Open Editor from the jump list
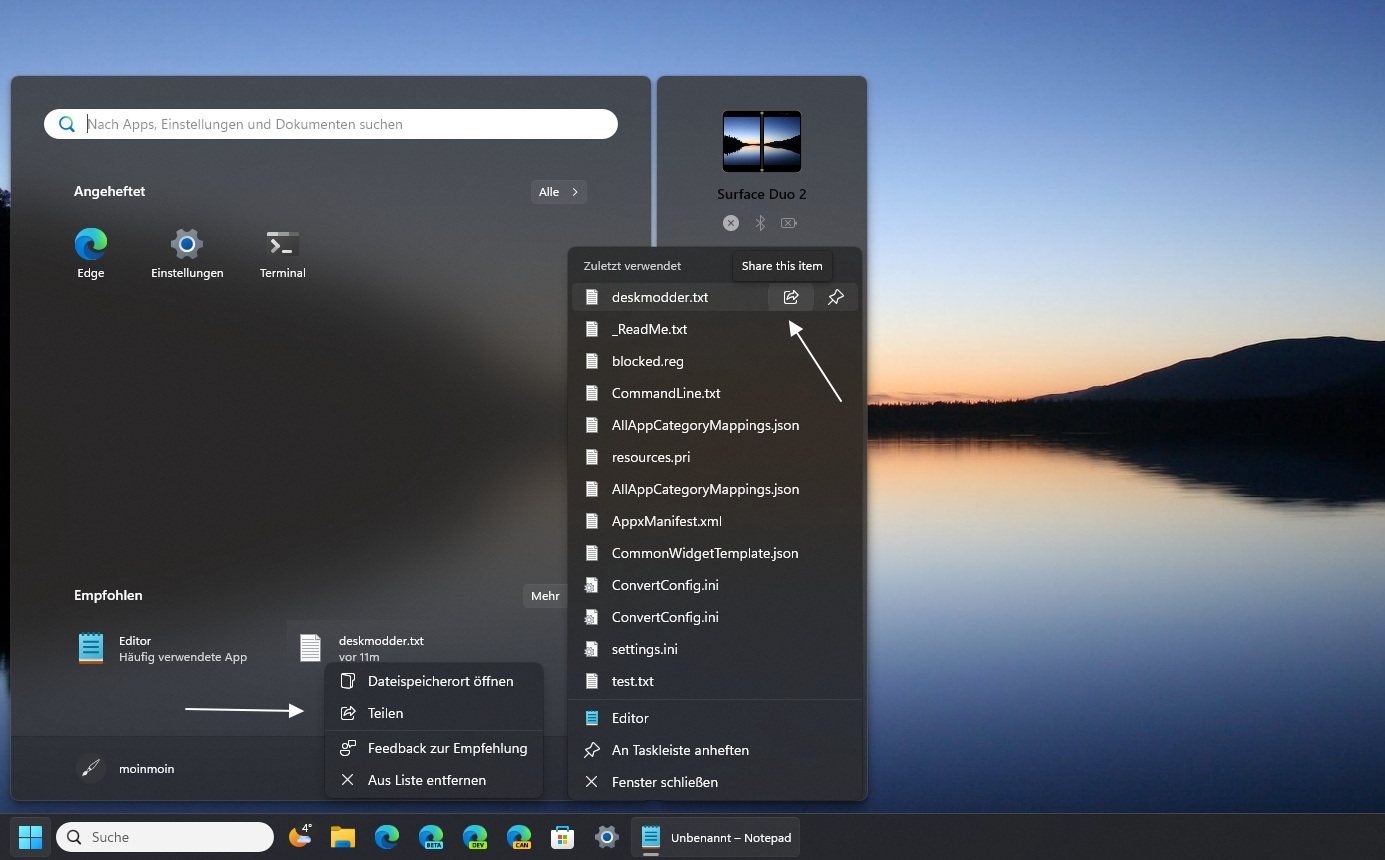Image resolution: width=1385 pixels, height=860 pixels. (x=715, y=718)
